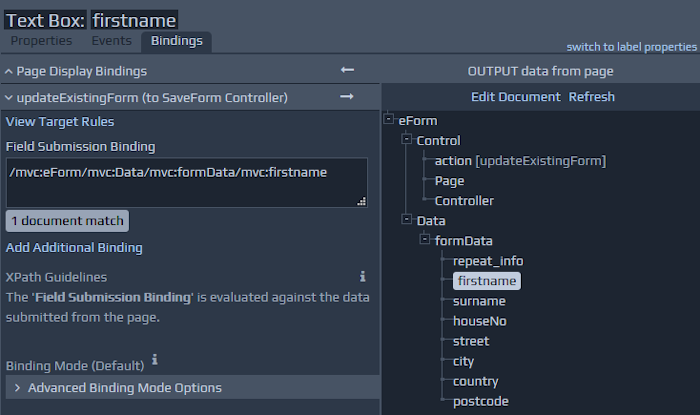Collapse the Page Display Bindings section
Screen dimensions: 700x415
8,71
